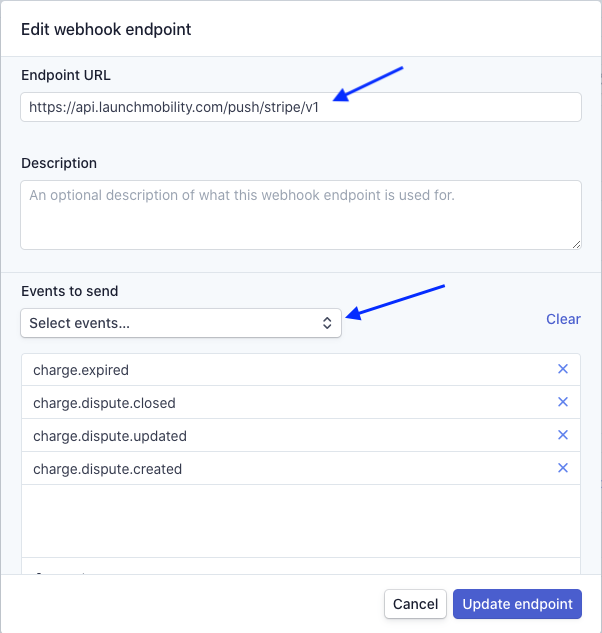Select the charge.expired event row
602x633 pixels.
(301, 370)
